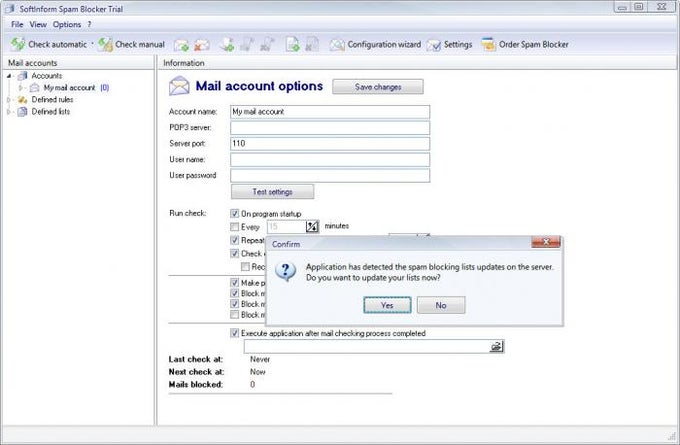The image size is (680, 445).
Task: Click the large envelope icon beside Mail account options
Action: (179, 85)
